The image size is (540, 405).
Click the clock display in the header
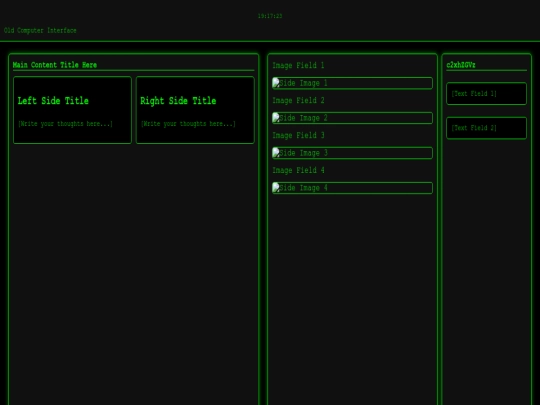[270, 16]
